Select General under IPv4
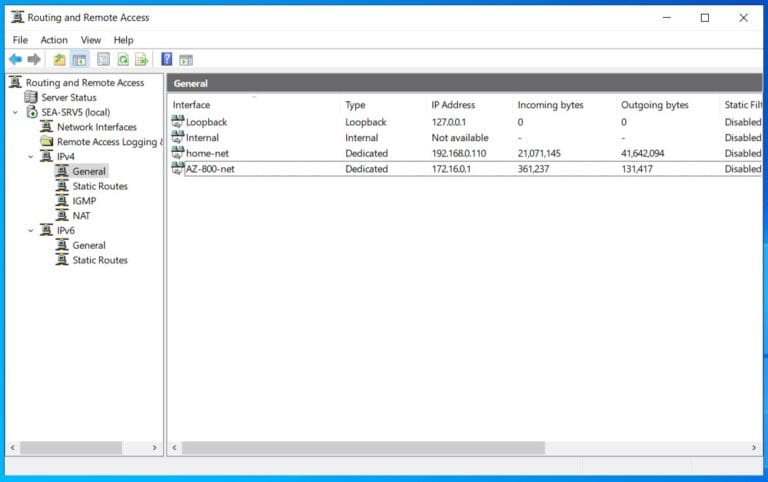Viewport: 768px width, 482px height. pos(89,171)
